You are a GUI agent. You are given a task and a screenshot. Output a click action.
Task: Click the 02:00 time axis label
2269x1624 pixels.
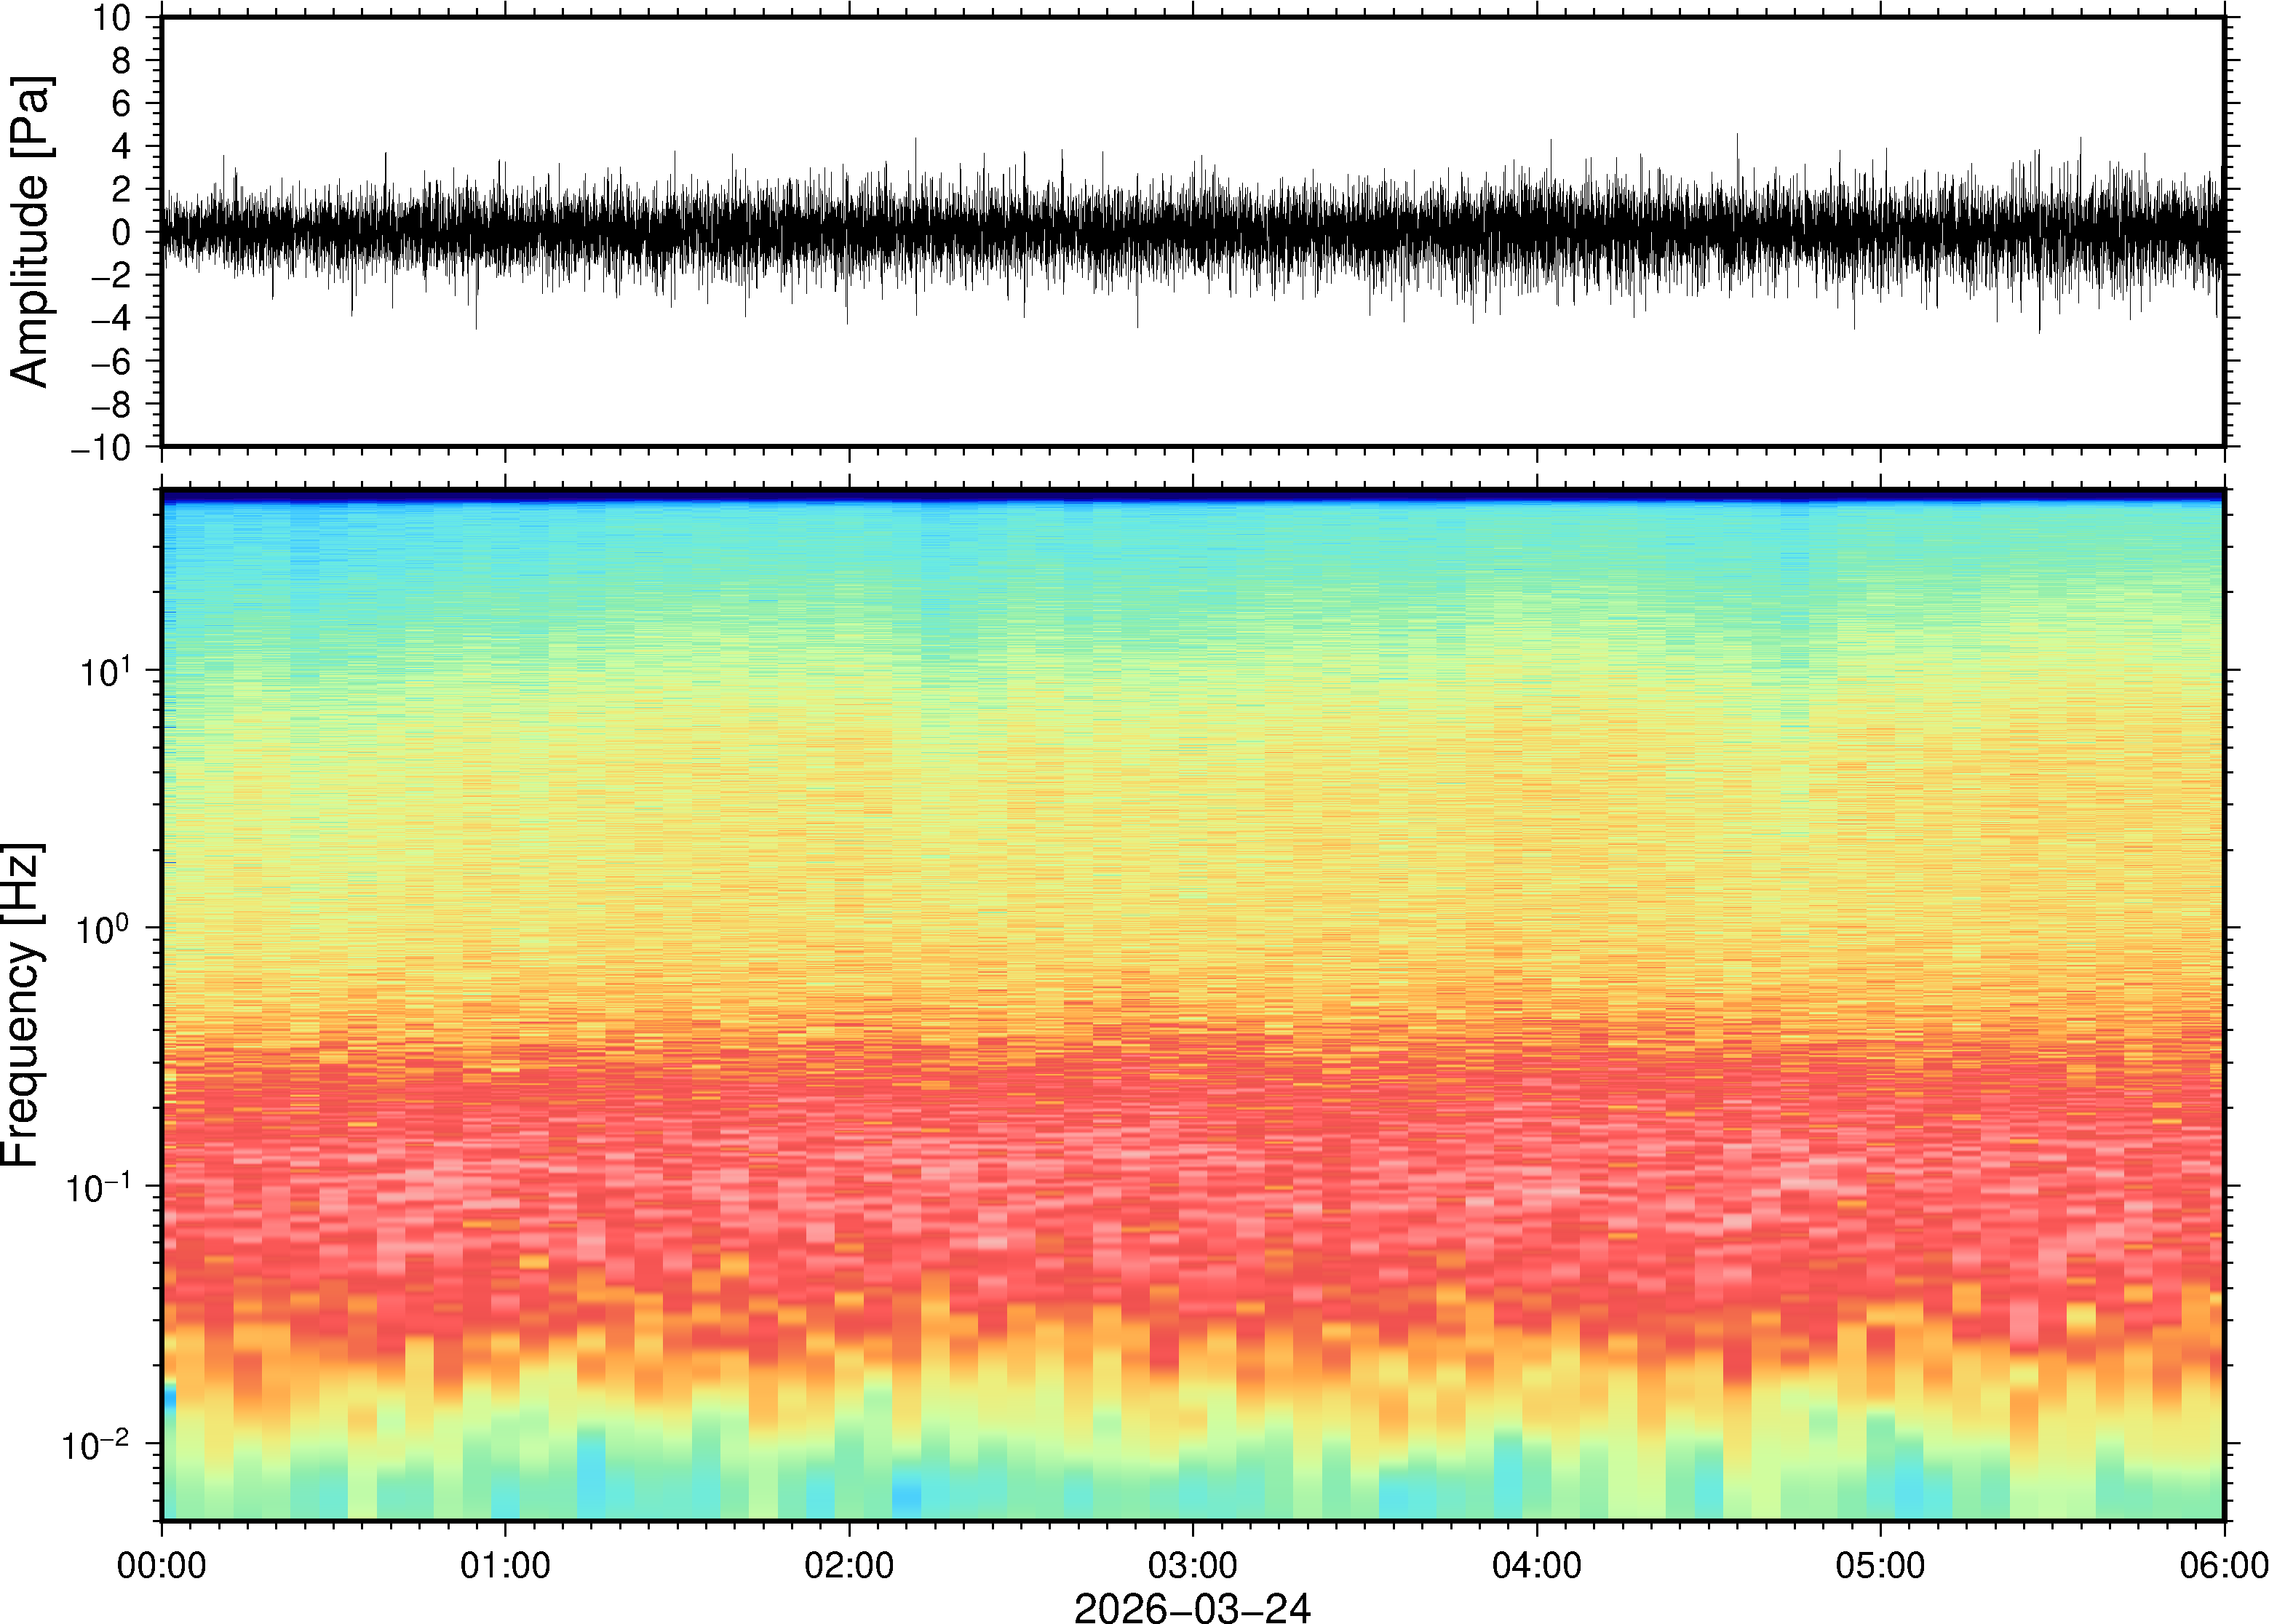pos(849,1565)
